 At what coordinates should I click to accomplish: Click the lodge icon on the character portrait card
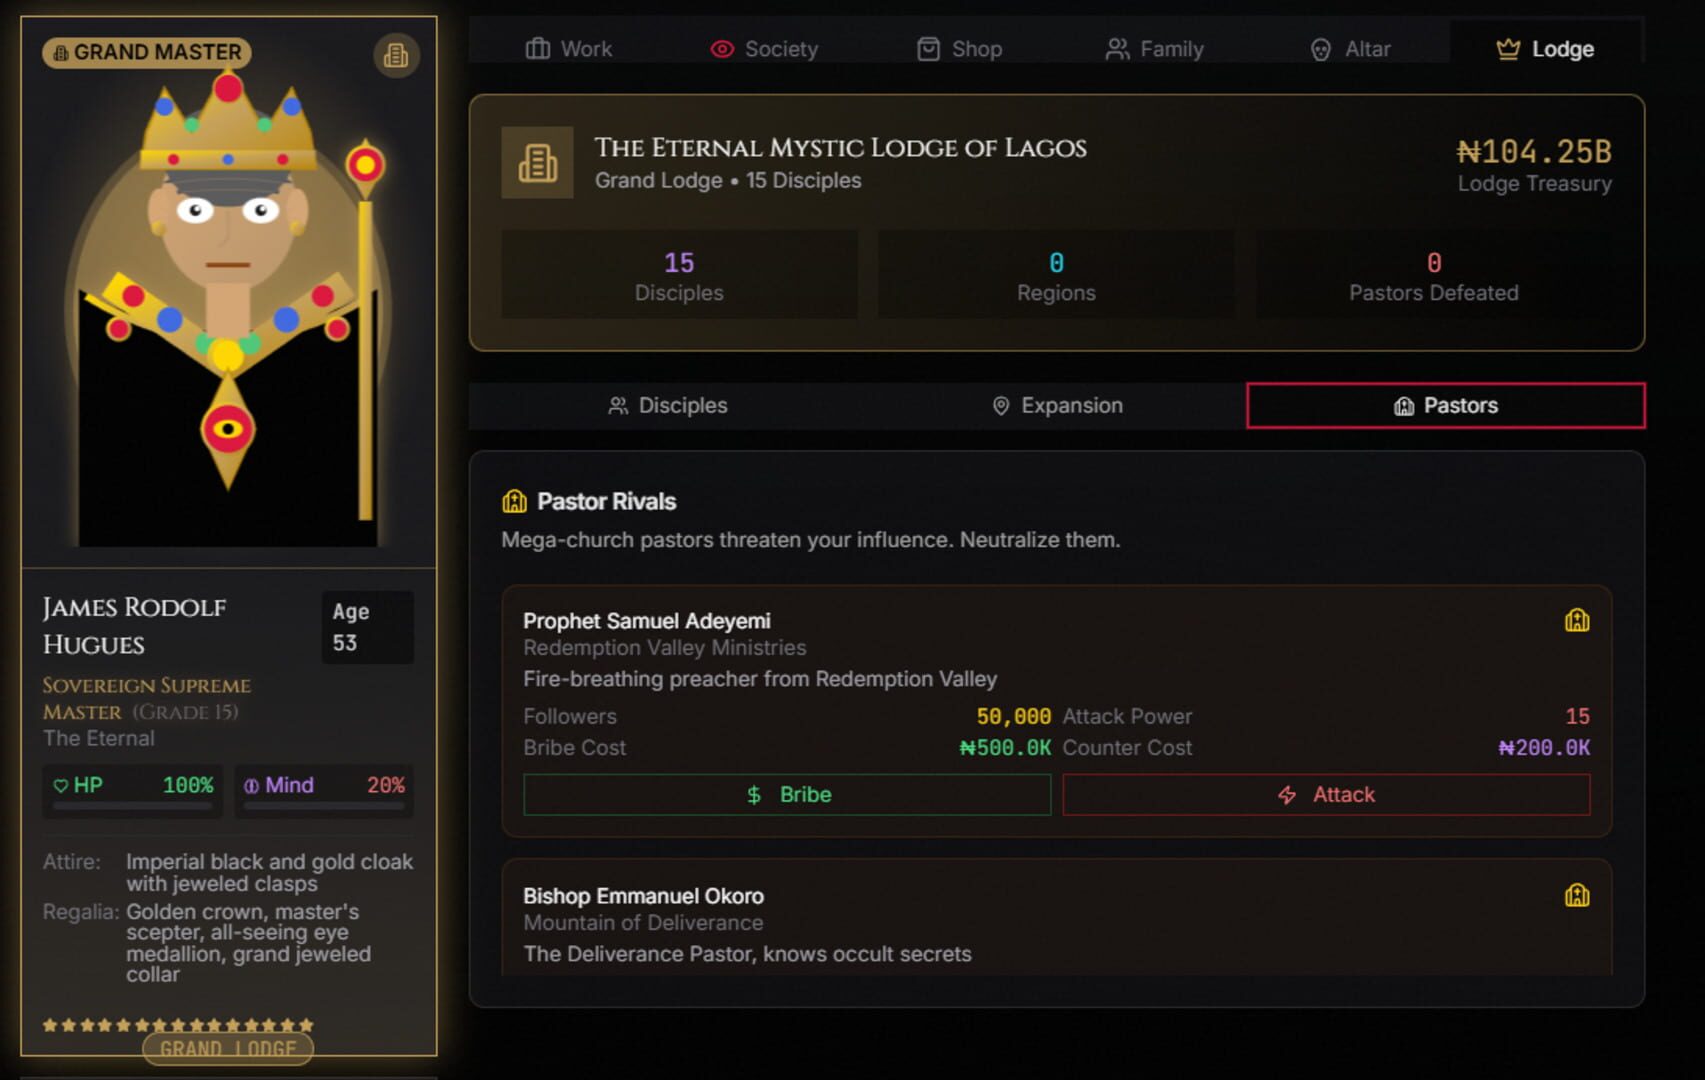point(397,57)
